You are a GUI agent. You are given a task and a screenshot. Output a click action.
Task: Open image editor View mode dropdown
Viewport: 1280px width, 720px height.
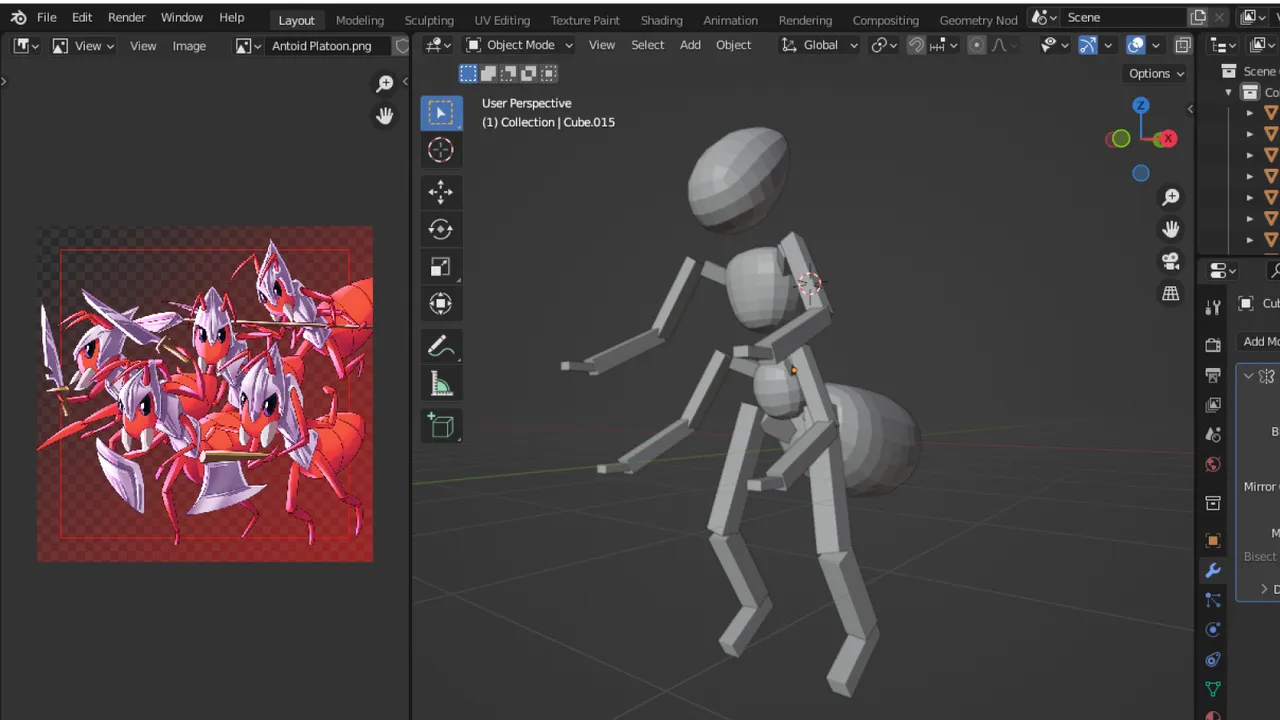pyautogui.click(x=83, y=46)
